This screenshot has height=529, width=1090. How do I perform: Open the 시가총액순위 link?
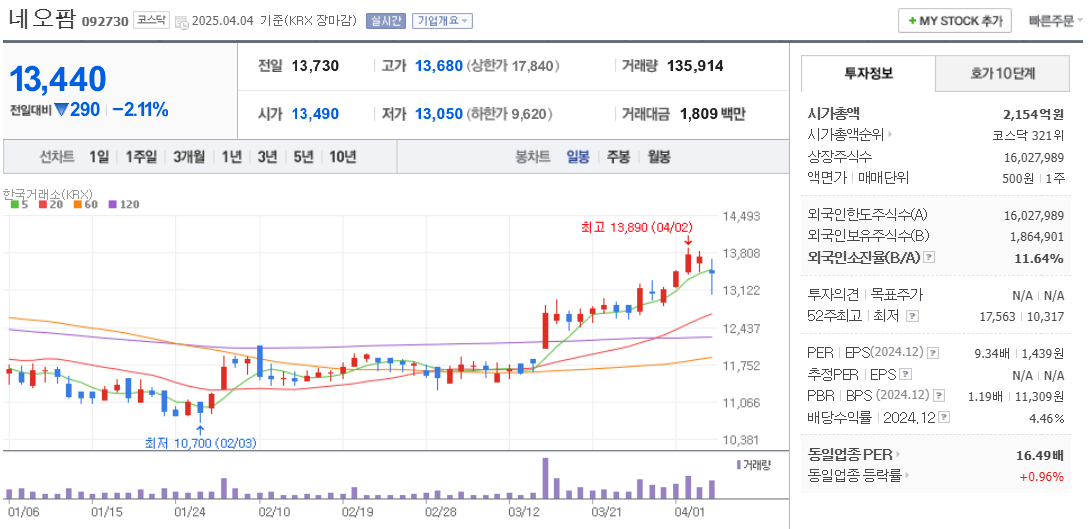pyautogui.click(x=850, y=135)
